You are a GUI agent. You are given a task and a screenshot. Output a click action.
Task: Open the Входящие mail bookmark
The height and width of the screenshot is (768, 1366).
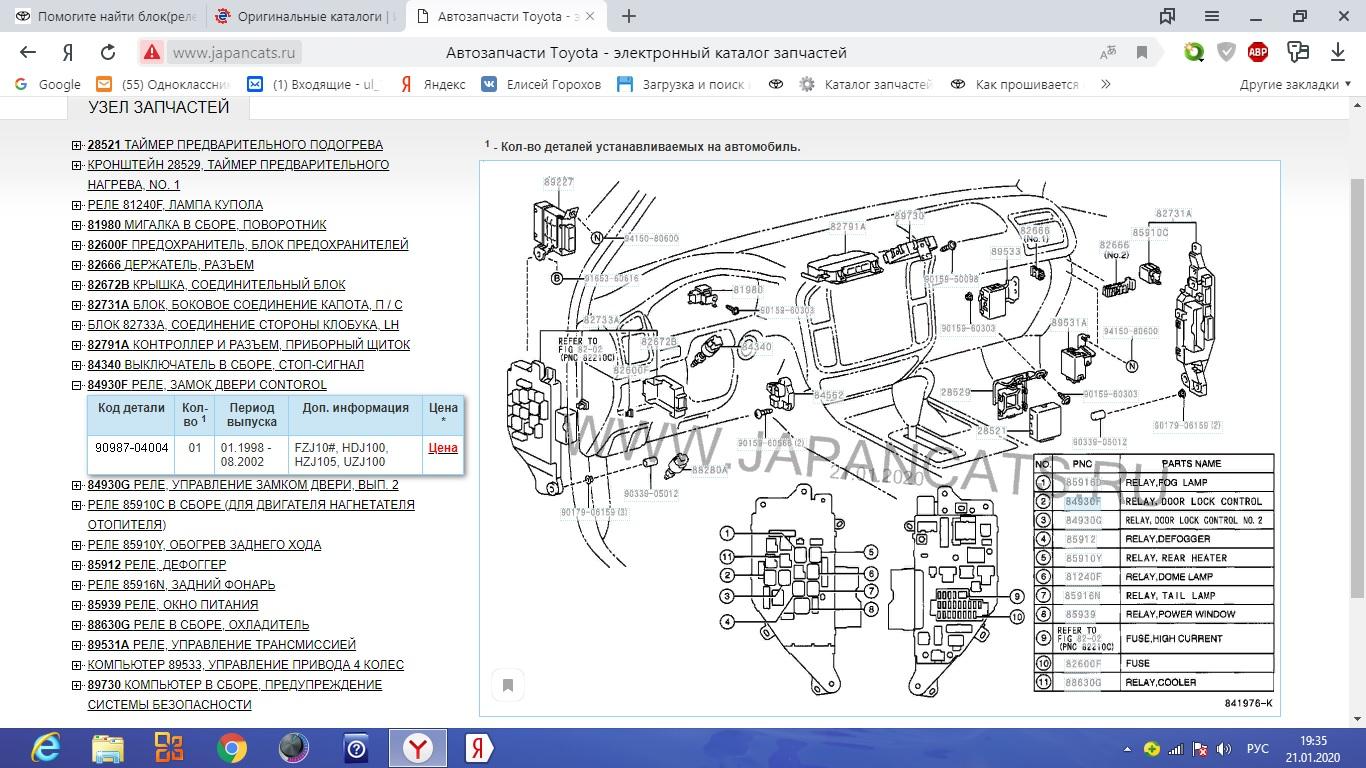(x=313, y=84)
